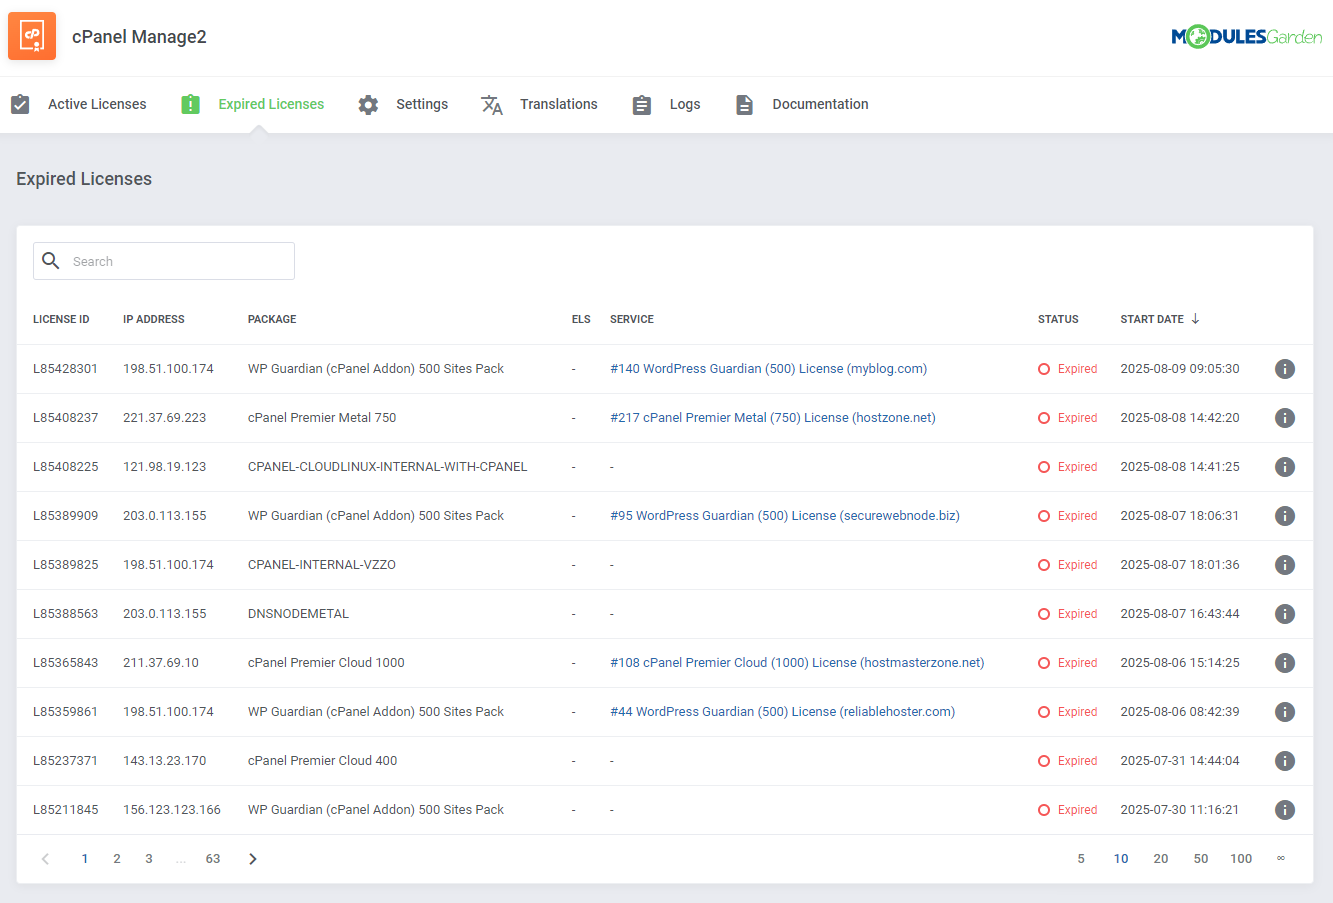The height and width of the screenshot is (903, 1333).
Task: Jump to page 63 in pagination
Action: [x=213, y=858]
